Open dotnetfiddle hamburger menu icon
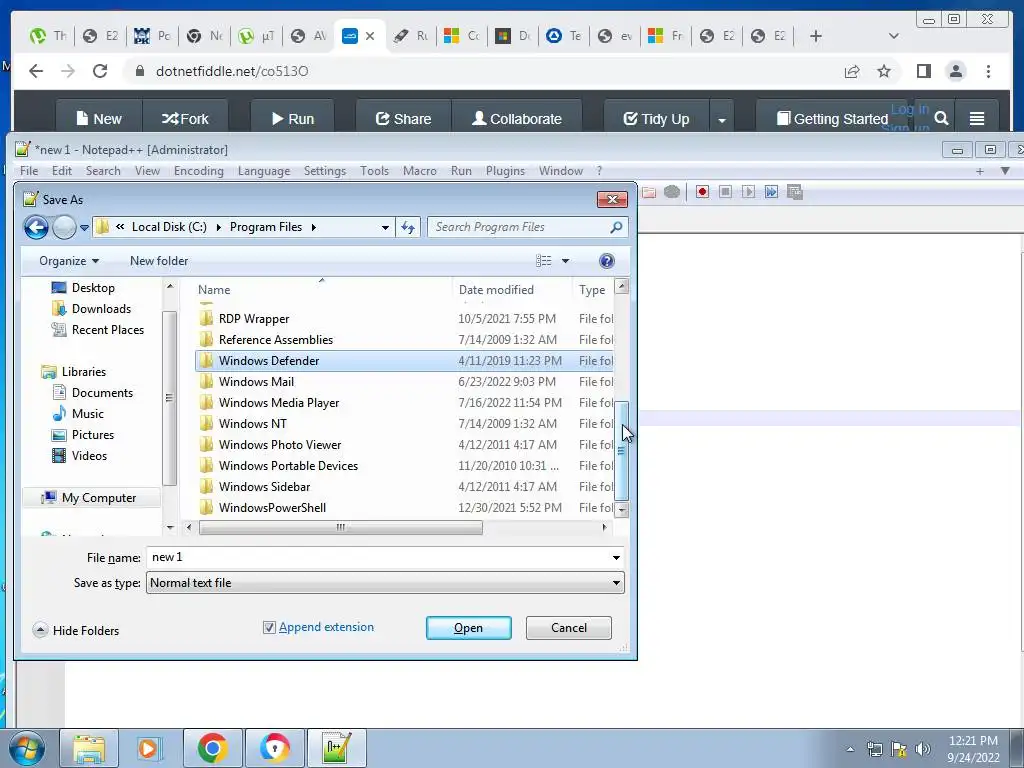 pyautogui.click(x=977, y=118)
